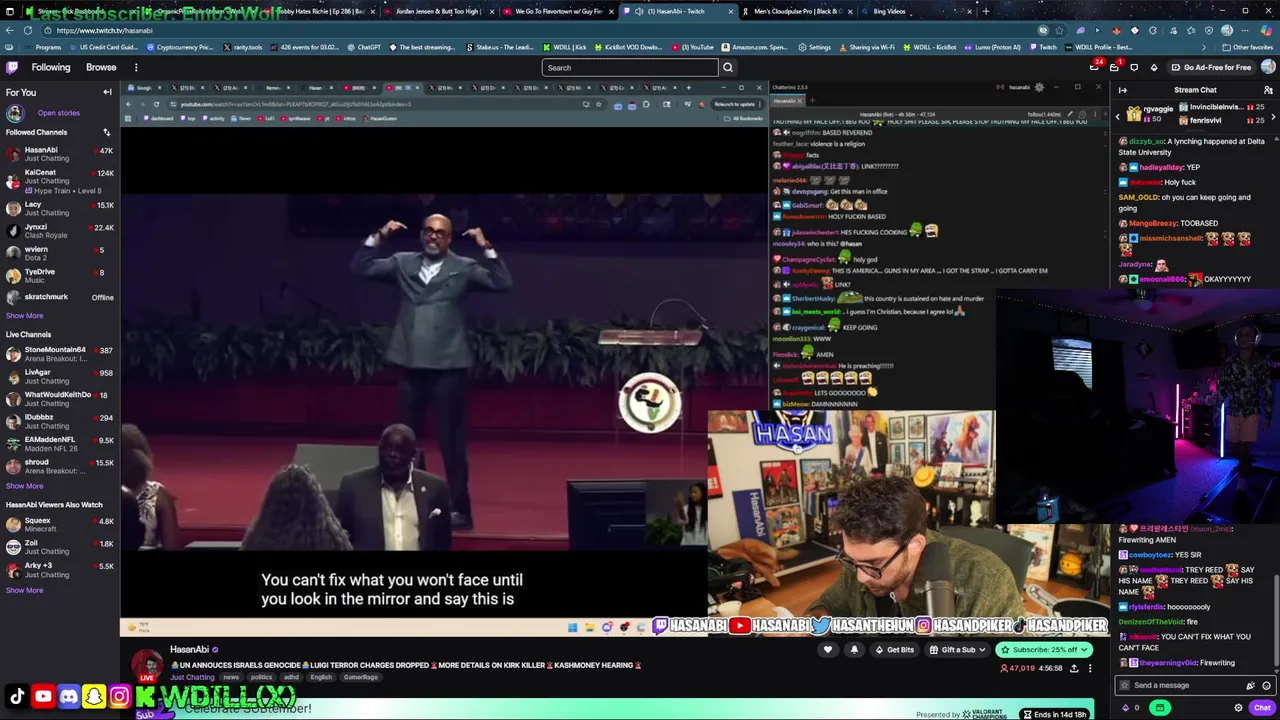
Task: Open the Instagram overlay icon
Action: pyautogui.click(x=119, y=697)
